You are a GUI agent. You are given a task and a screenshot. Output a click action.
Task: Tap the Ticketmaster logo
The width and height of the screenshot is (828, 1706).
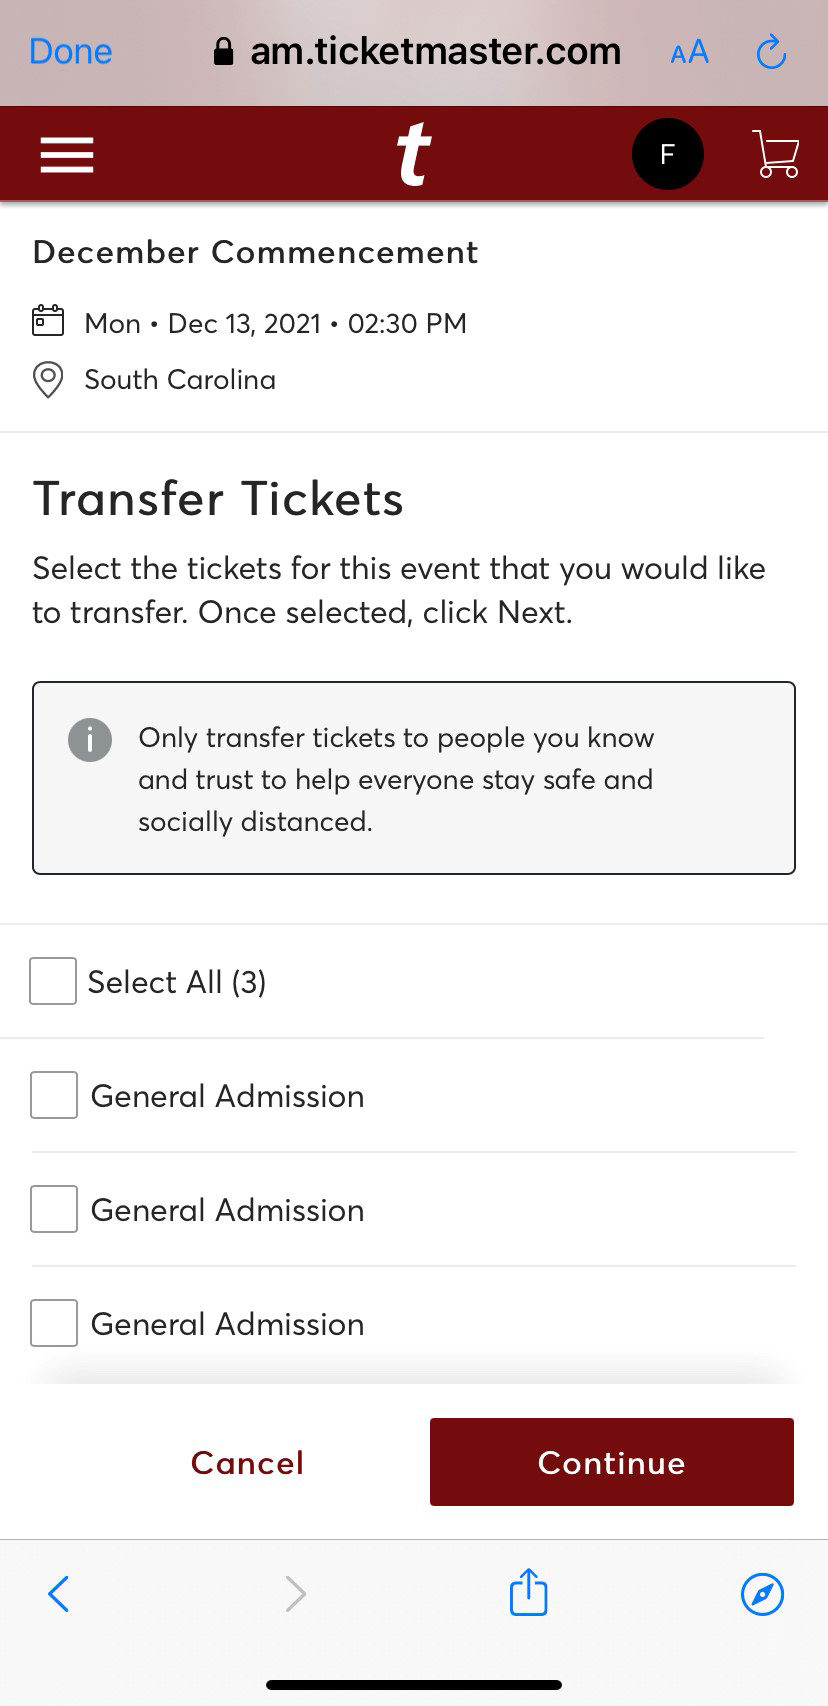tap(413, 155)
